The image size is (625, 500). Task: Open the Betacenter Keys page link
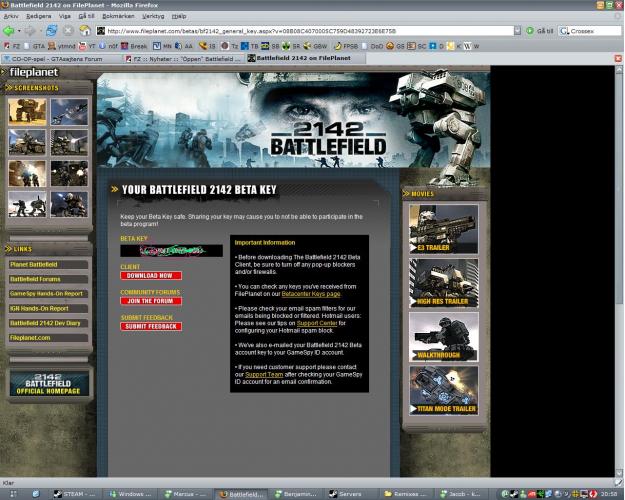(x=311, y=294)
